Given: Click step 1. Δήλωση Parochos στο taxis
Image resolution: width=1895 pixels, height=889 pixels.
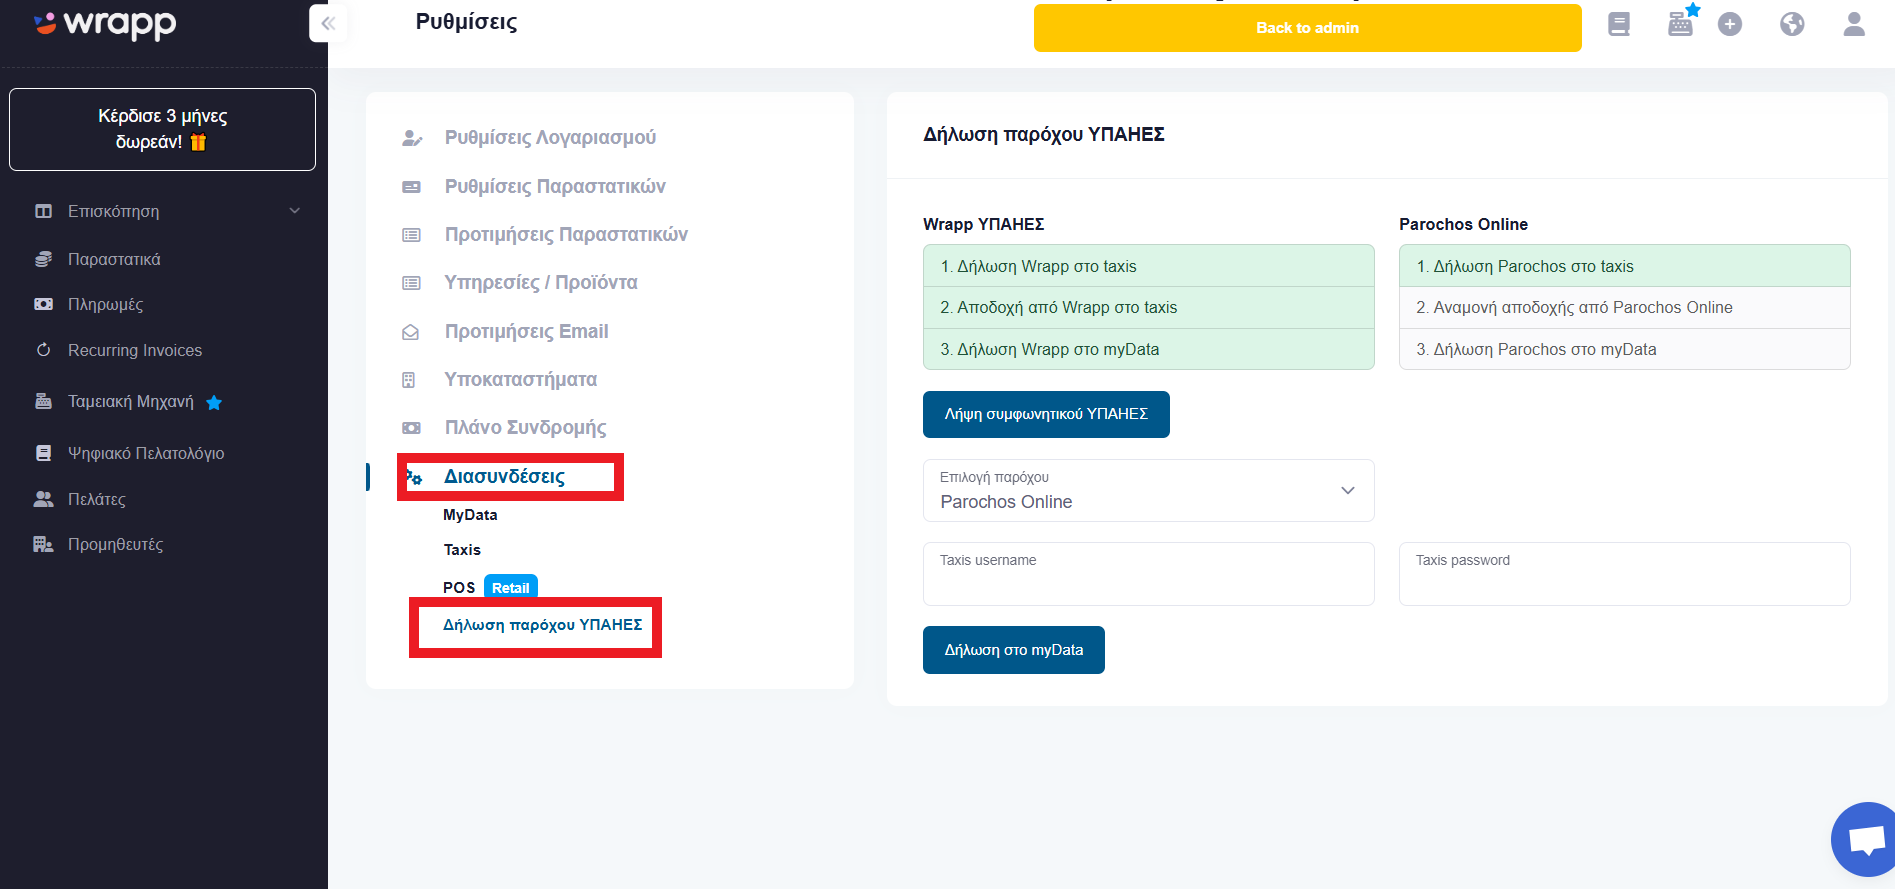Looking at the screenshot, I should [1625, 266].
